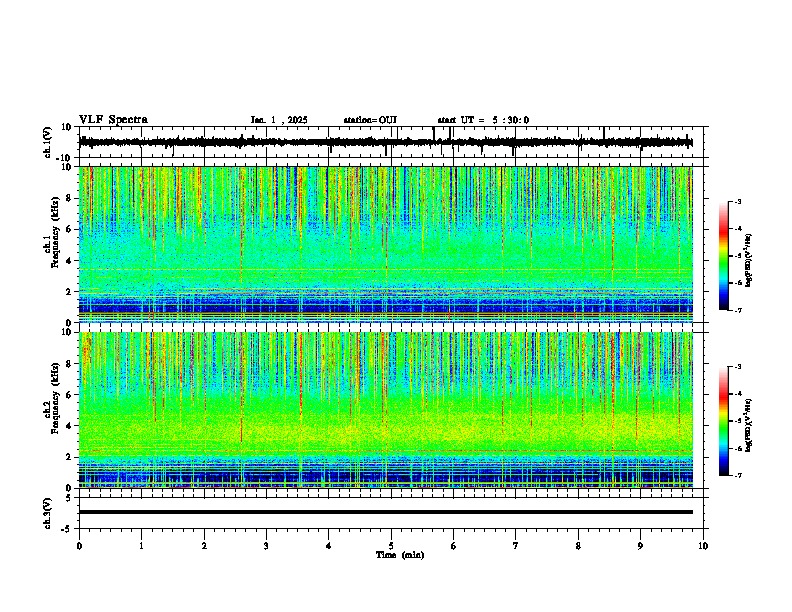The width and height of the screenshot is (792, 612).
Task: Click the "VLF Spectra" plot title
Action: tap(114, 120)
